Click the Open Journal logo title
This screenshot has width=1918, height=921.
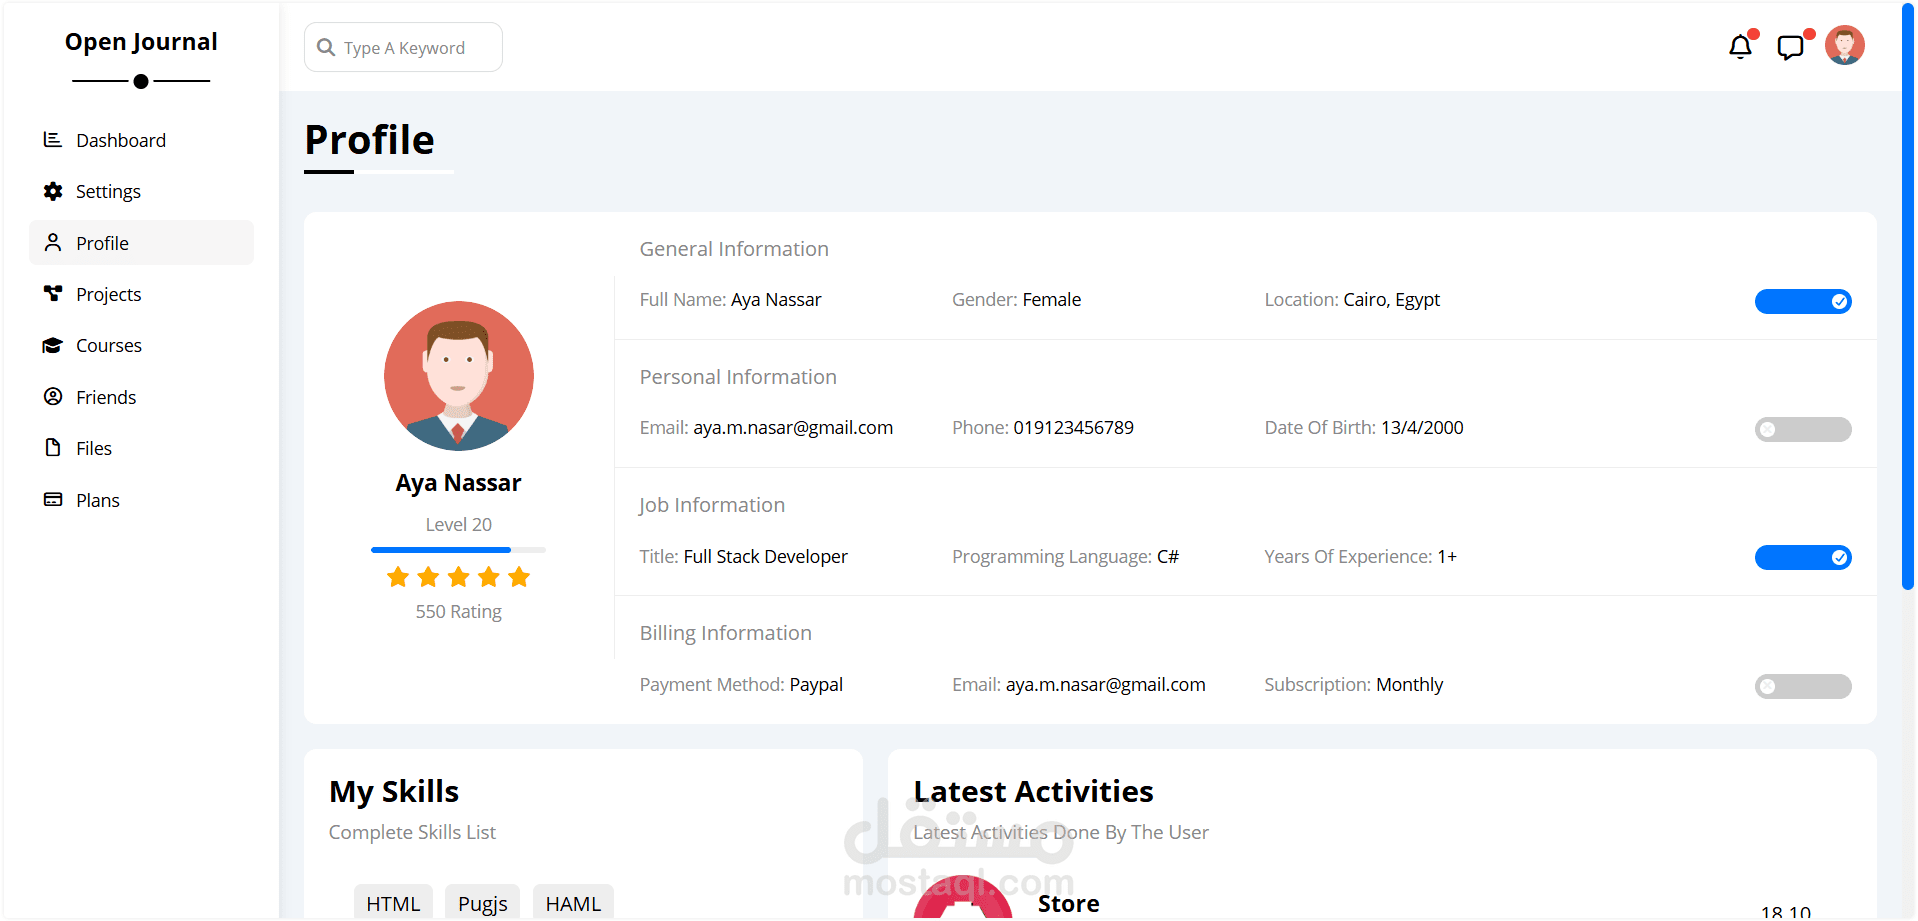tap(141, 42)
